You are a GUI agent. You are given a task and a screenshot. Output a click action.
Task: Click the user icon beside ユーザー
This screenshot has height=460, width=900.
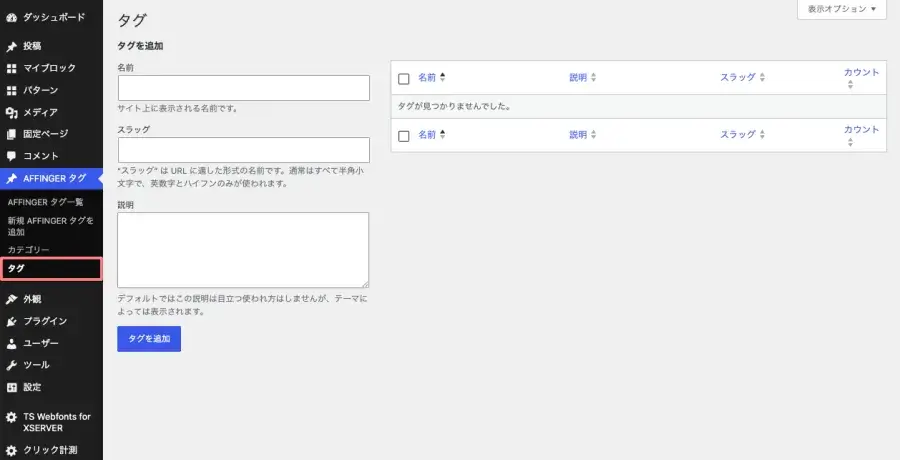[x=11, y=343]
